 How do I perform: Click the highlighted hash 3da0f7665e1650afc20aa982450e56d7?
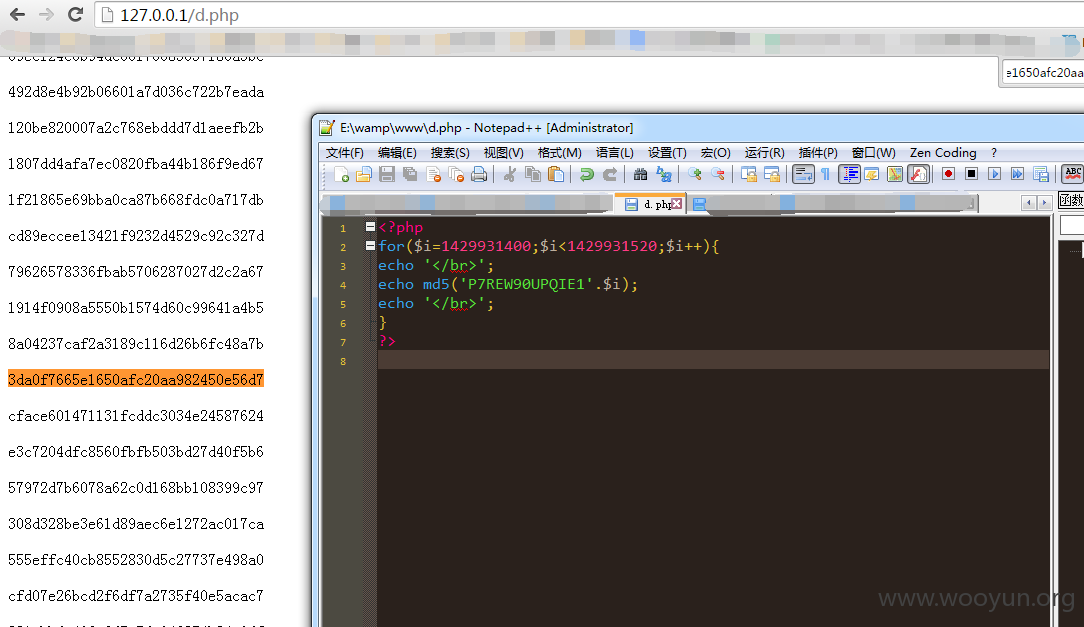136,380
